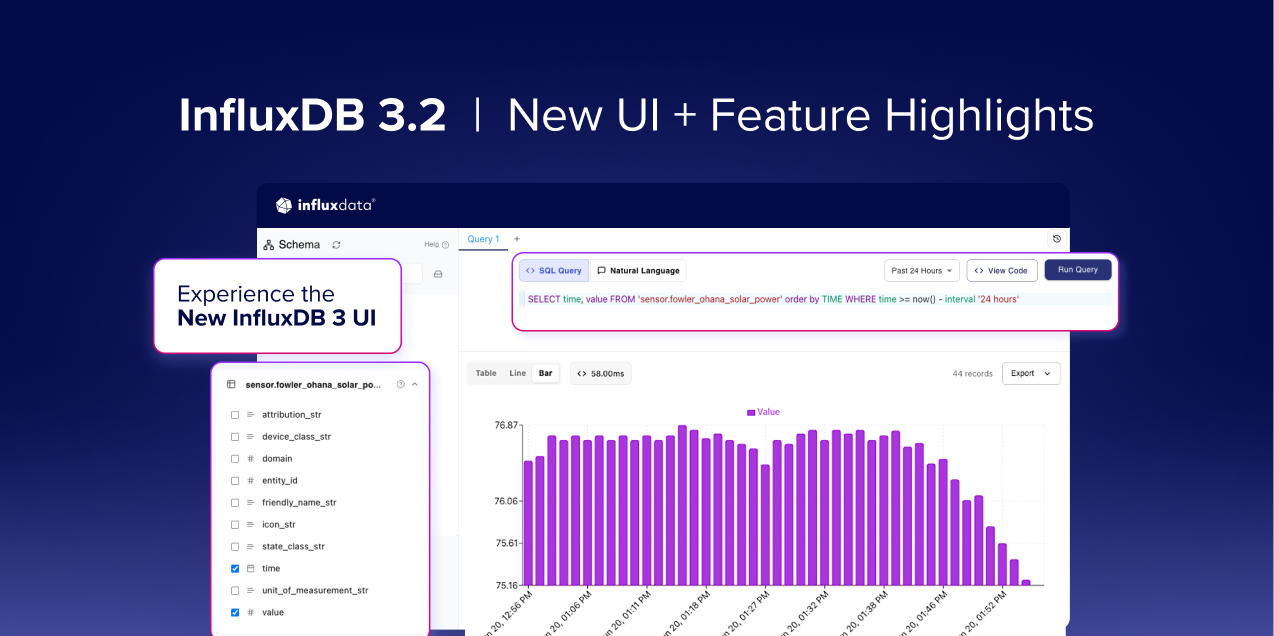The image size is (1274, 636).
Task: Switch to the Query 1 tab
Action: (x=483, y=239)
